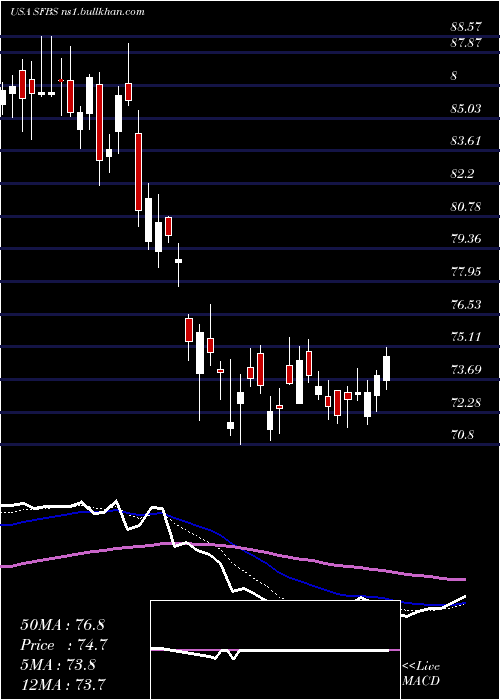500x700 pixels.
Task: Click the 73.69 price axis label
Action: tap(466, 370)
